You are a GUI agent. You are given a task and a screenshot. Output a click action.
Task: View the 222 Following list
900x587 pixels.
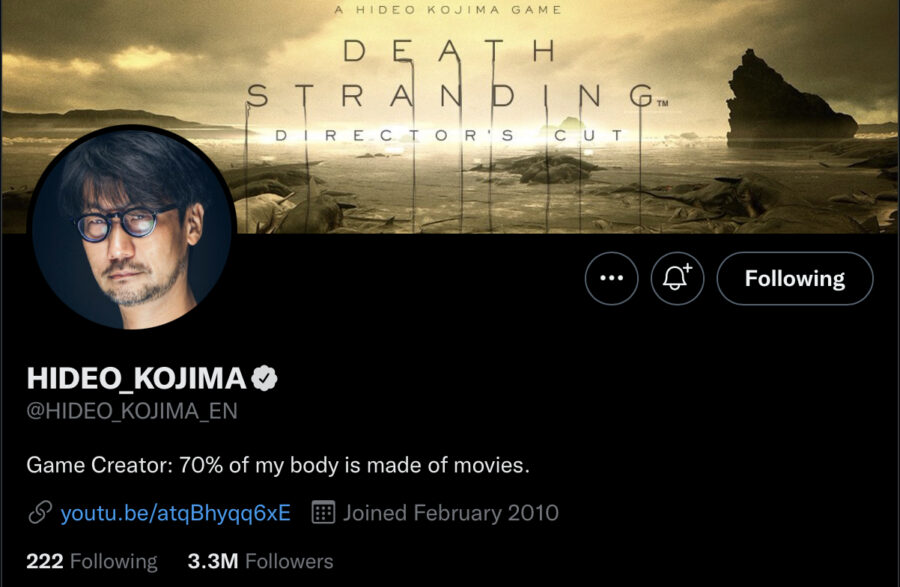click(x=92, y=561)
